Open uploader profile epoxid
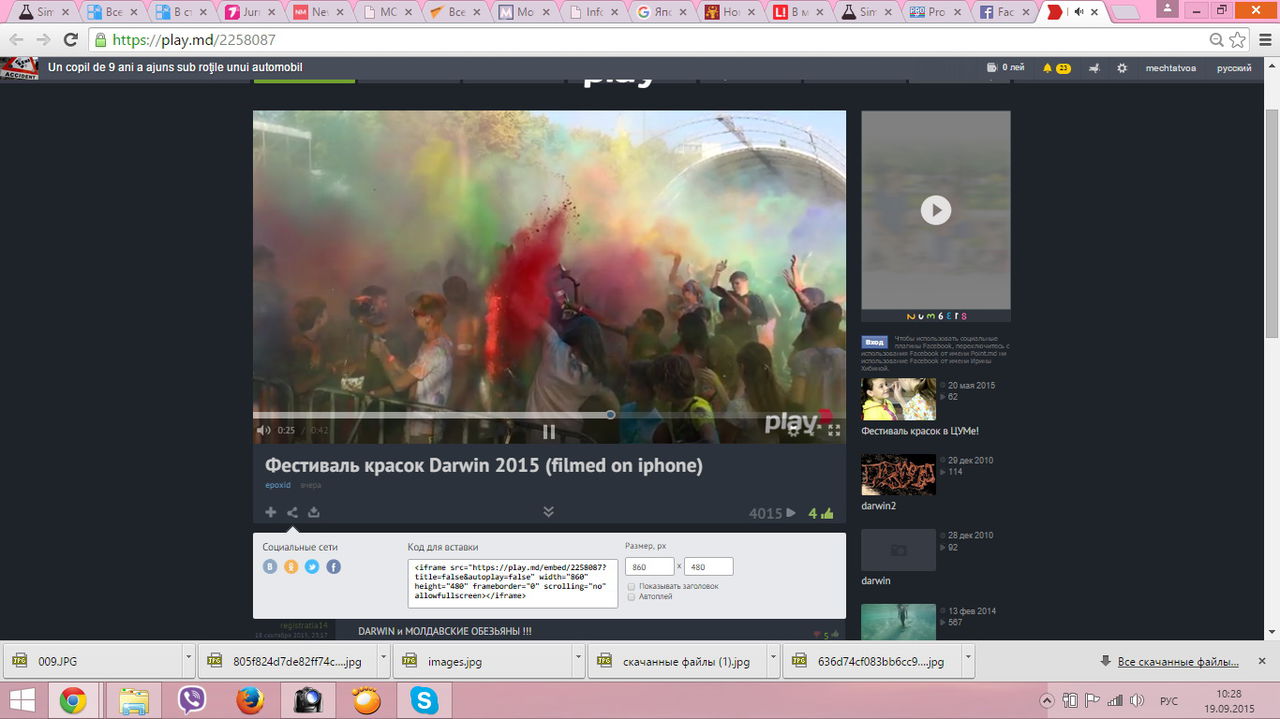Viewport: 1280px width, 719px height. click(x=277, y=485)
